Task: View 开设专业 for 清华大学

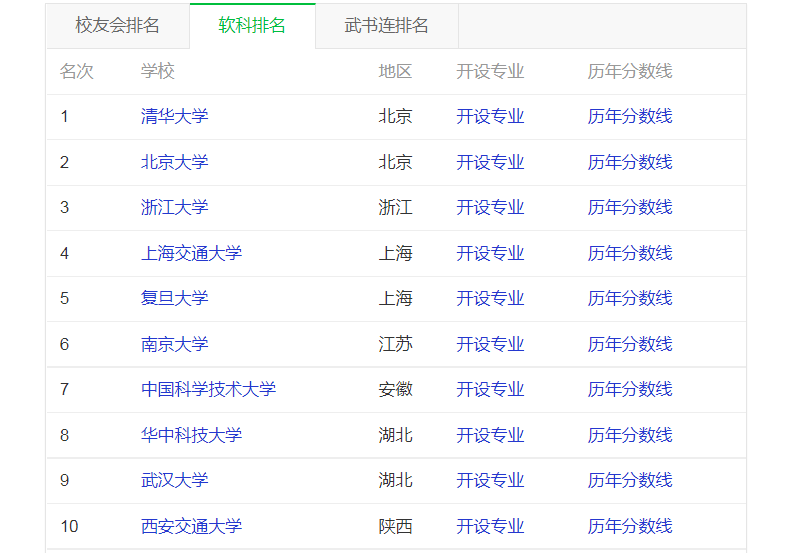Action: (490, 116)
